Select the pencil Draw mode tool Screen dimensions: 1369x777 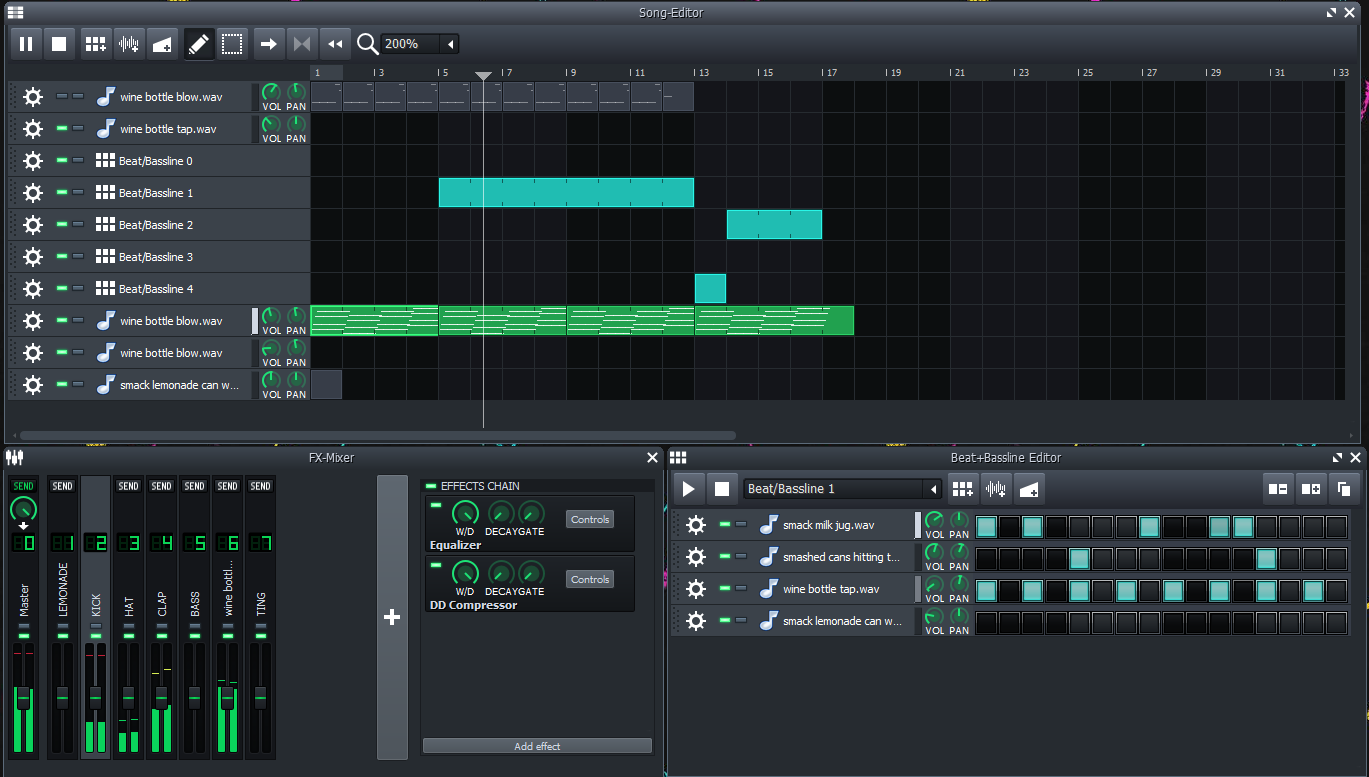click(199, 44)
